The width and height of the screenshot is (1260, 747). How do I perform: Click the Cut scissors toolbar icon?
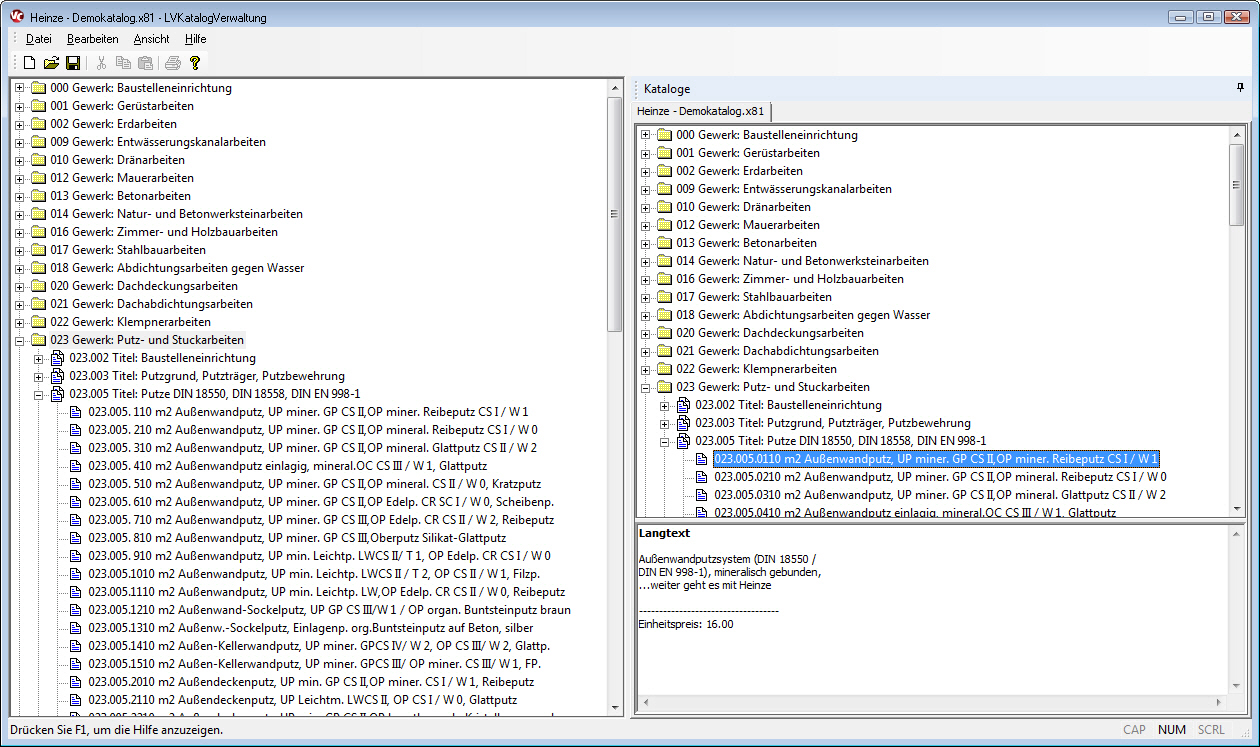[x=101, y=63]
